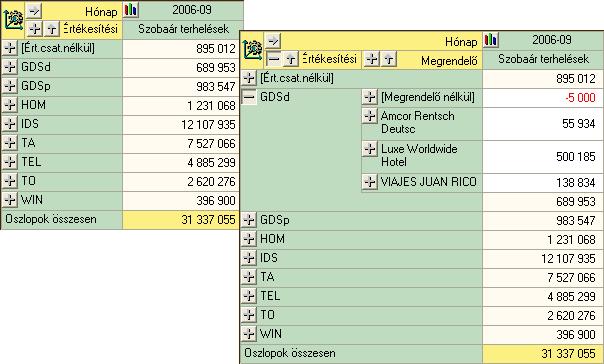Click the plus button before Megrendelő header
Screen dimensions: 604x364
pos(371,59)
